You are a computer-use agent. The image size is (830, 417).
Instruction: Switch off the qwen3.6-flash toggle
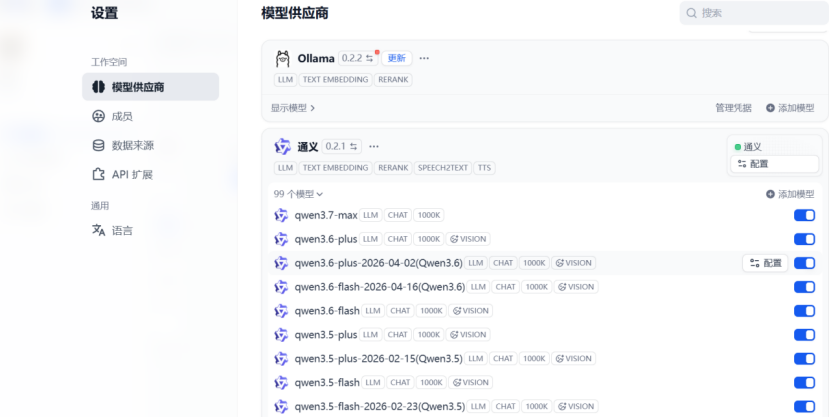tap(804, 311)
